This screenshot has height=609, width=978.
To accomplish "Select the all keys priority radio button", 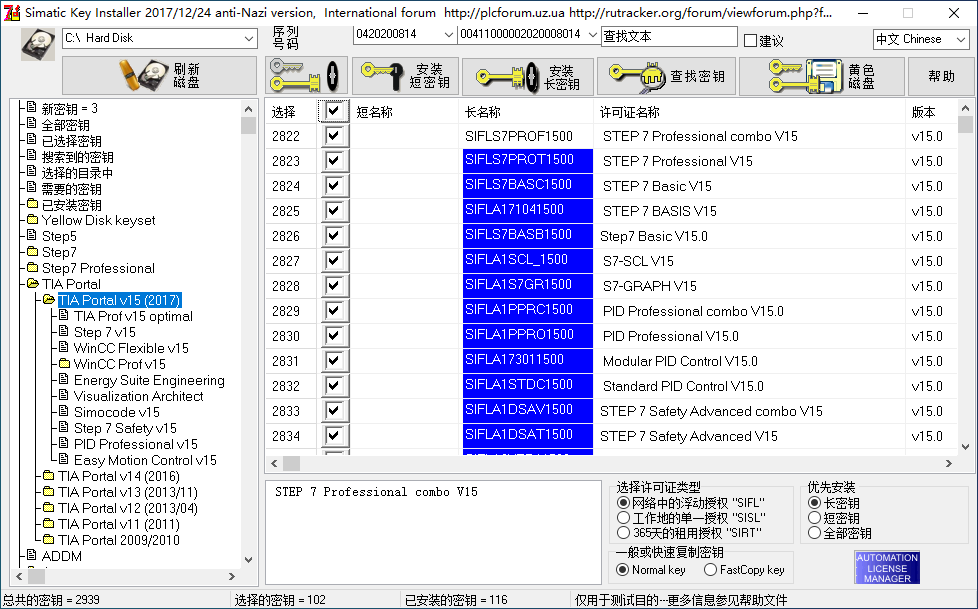I will [x=814, y=532].
